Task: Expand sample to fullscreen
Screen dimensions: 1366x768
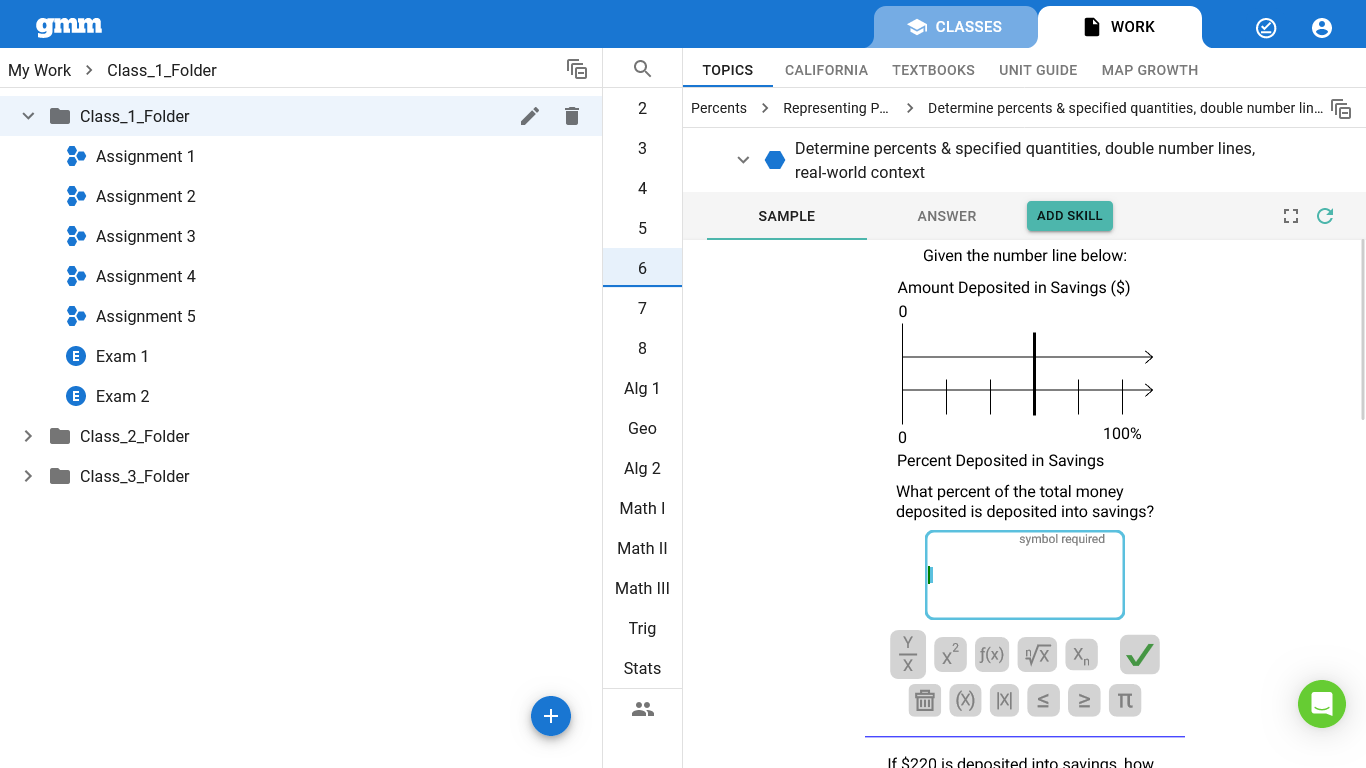Action: point(1291,216)
